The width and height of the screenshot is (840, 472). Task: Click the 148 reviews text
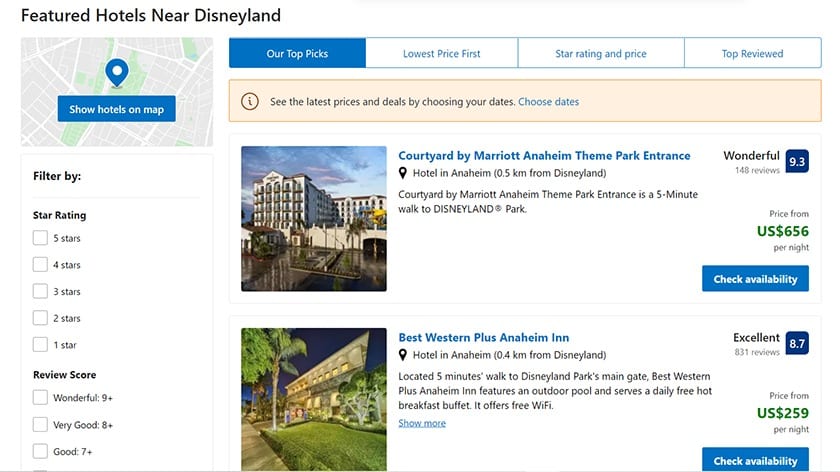757,170
